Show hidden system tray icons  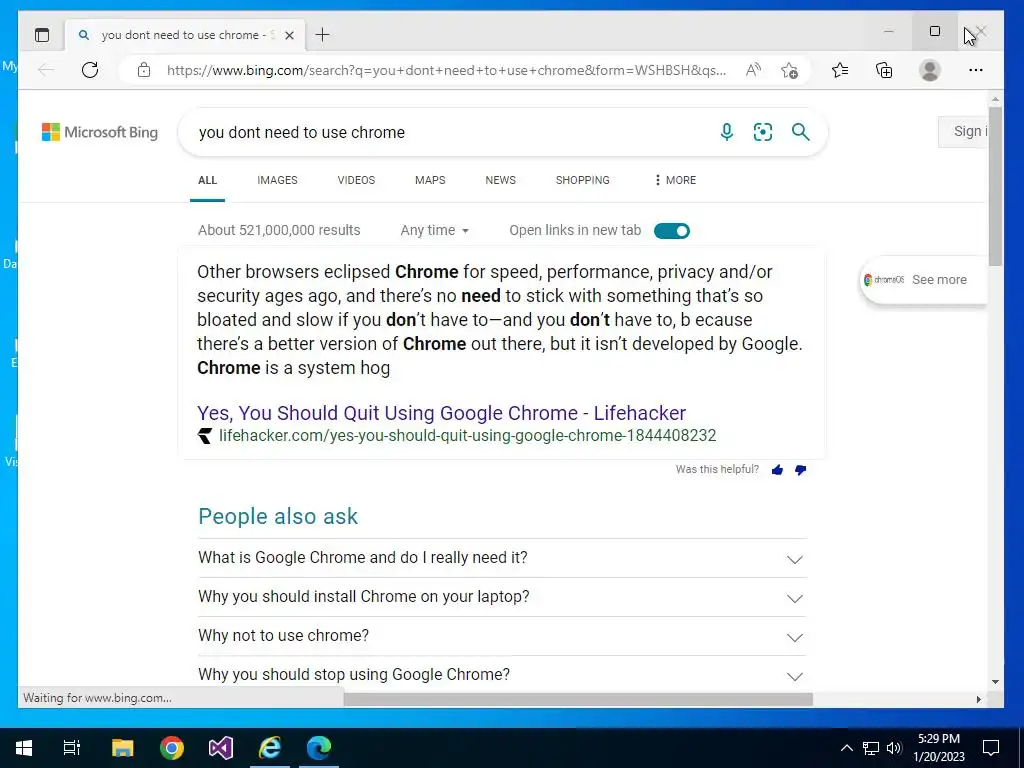(846, 748)
